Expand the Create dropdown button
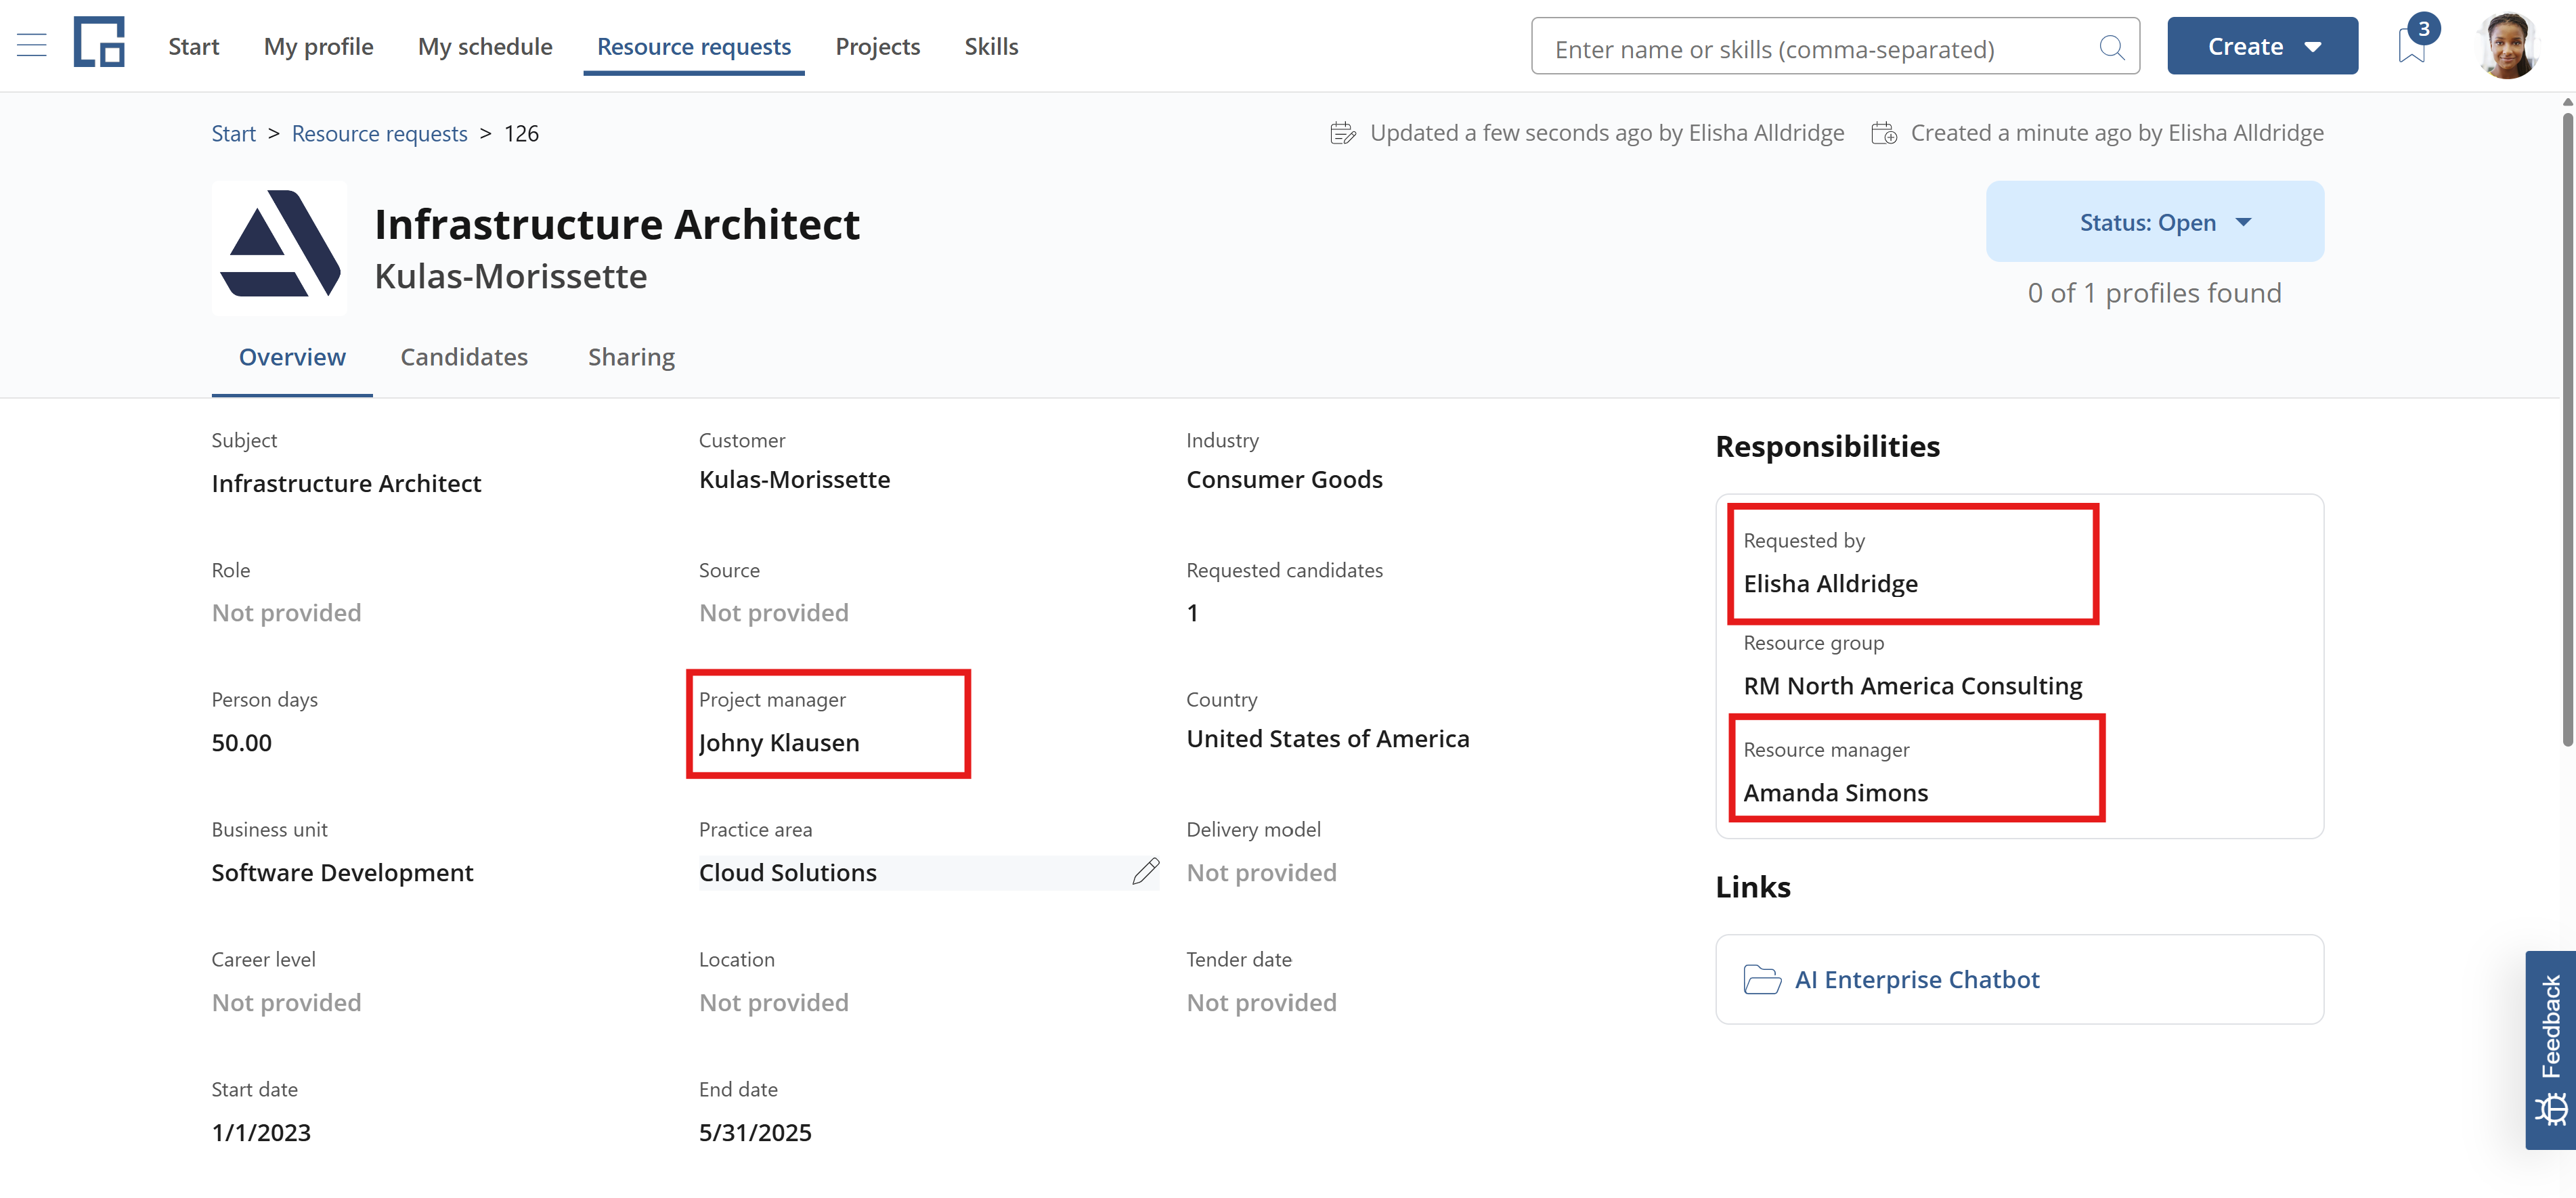2576x1198 pixels. pyautogui.click(x=2262, y=46)
